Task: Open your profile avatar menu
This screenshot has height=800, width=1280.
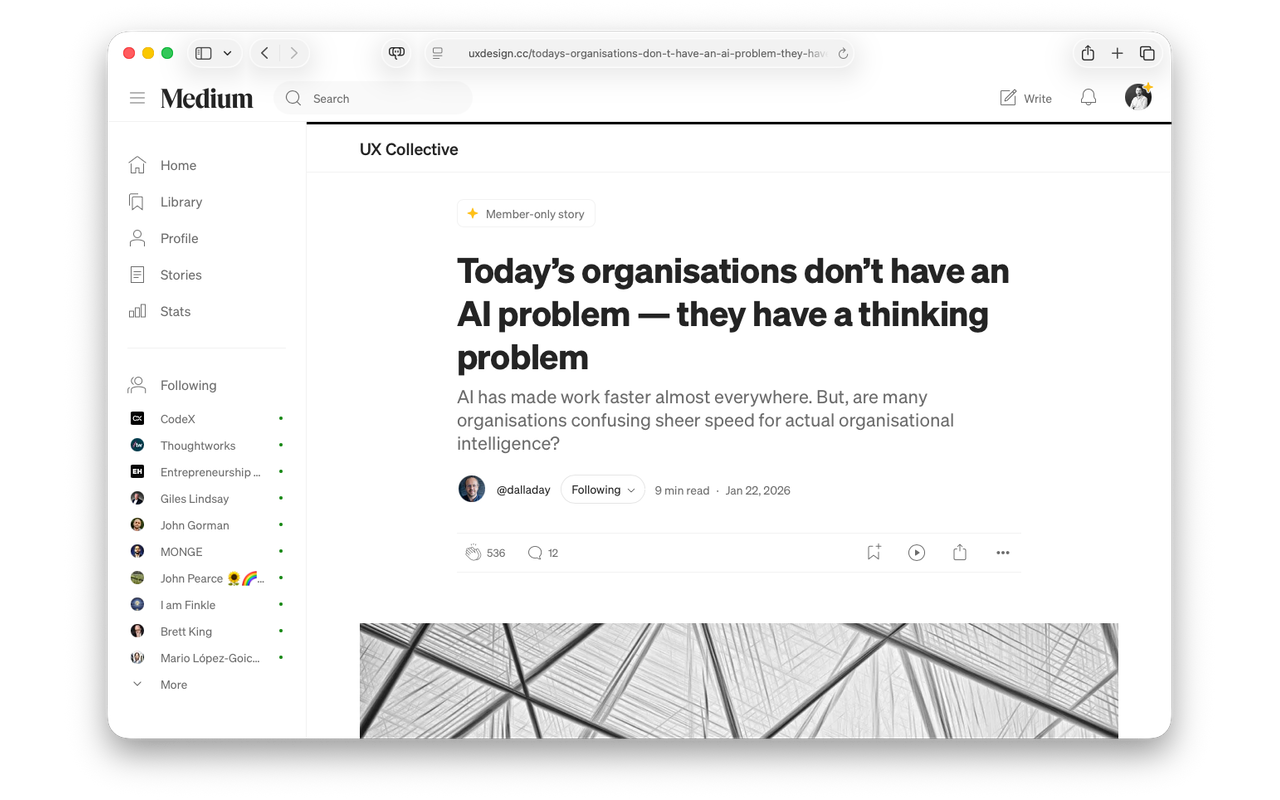Action: click(x=1138, y=97)
